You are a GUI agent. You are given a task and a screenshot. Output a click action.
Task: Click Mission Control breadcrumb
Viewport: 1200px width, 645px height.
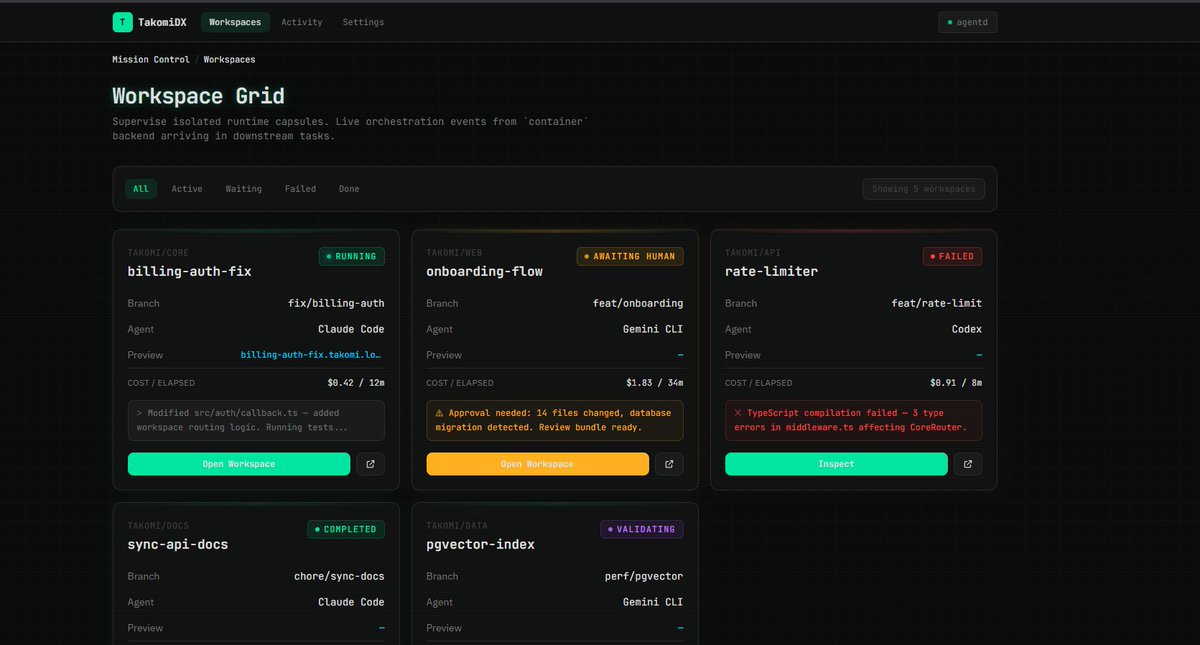tap(151, 60)
